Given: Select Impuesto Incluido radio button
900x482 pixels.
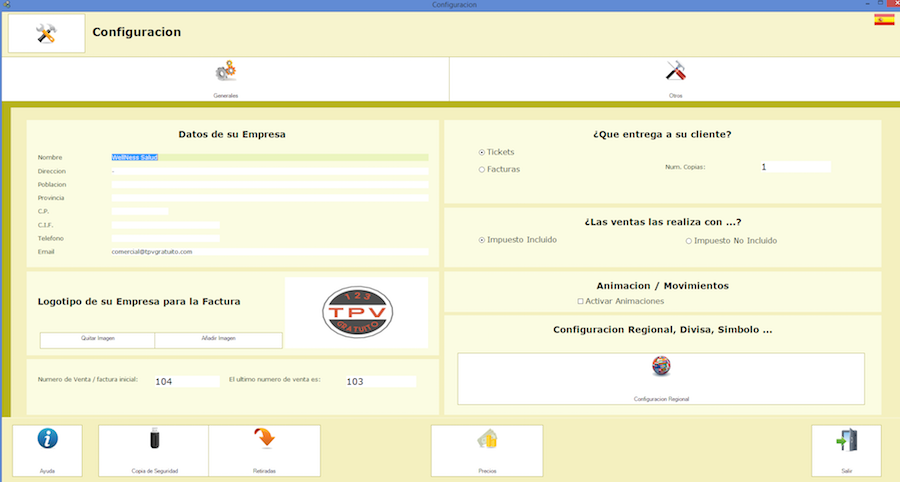Looking at the screenshot, I should point(482,241).
